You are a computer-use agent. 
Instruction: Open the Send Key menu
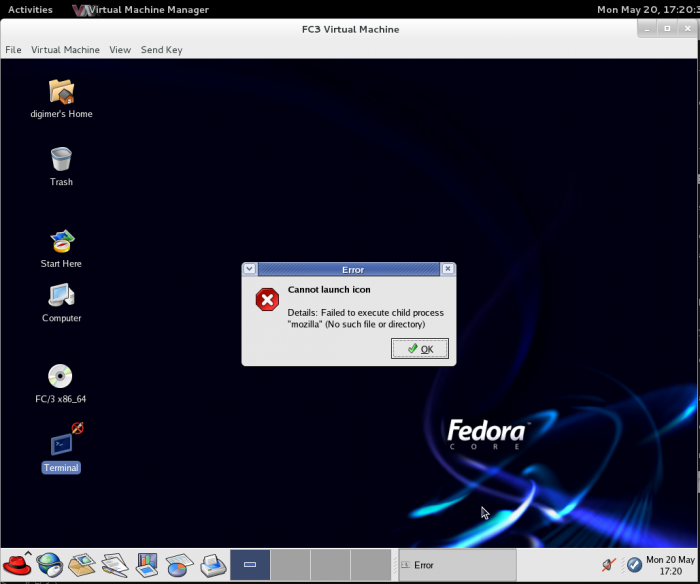pos(161,50)
